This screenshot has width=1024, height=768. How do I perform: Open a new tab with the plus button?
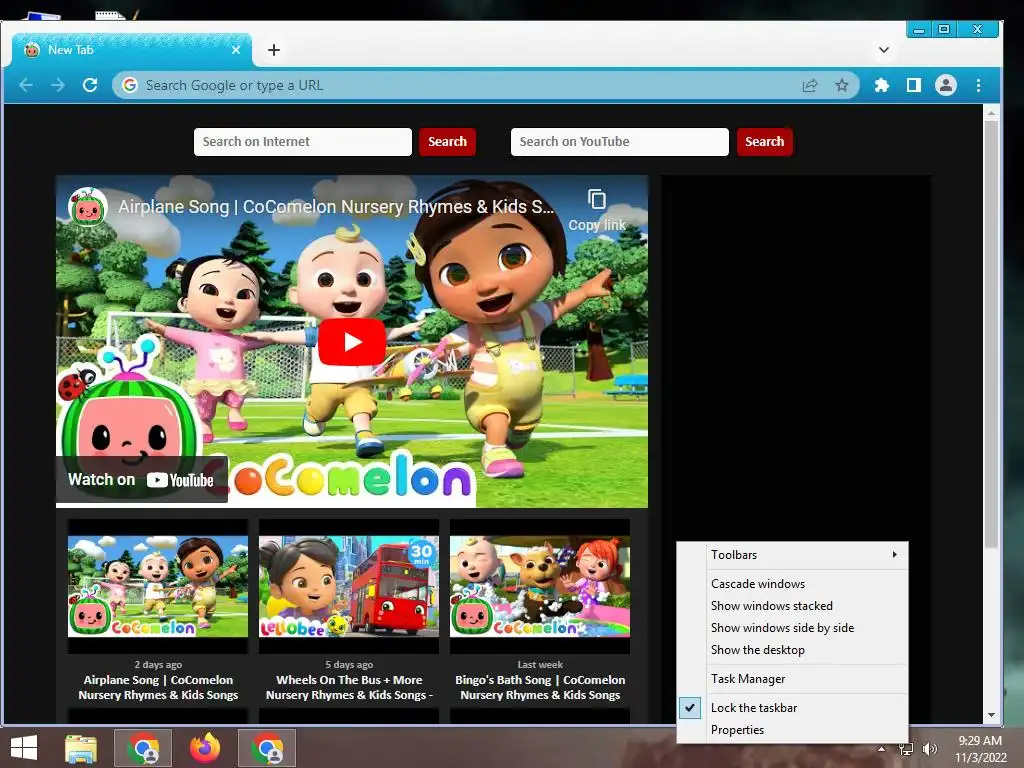pyautogui.click(x=274, y=50)
